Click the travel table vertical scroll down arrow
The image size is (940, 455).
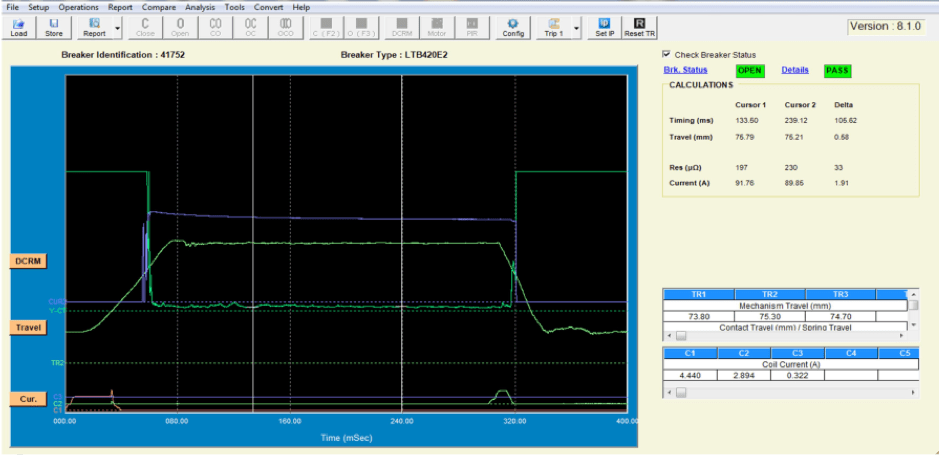(x=912, y=326)
